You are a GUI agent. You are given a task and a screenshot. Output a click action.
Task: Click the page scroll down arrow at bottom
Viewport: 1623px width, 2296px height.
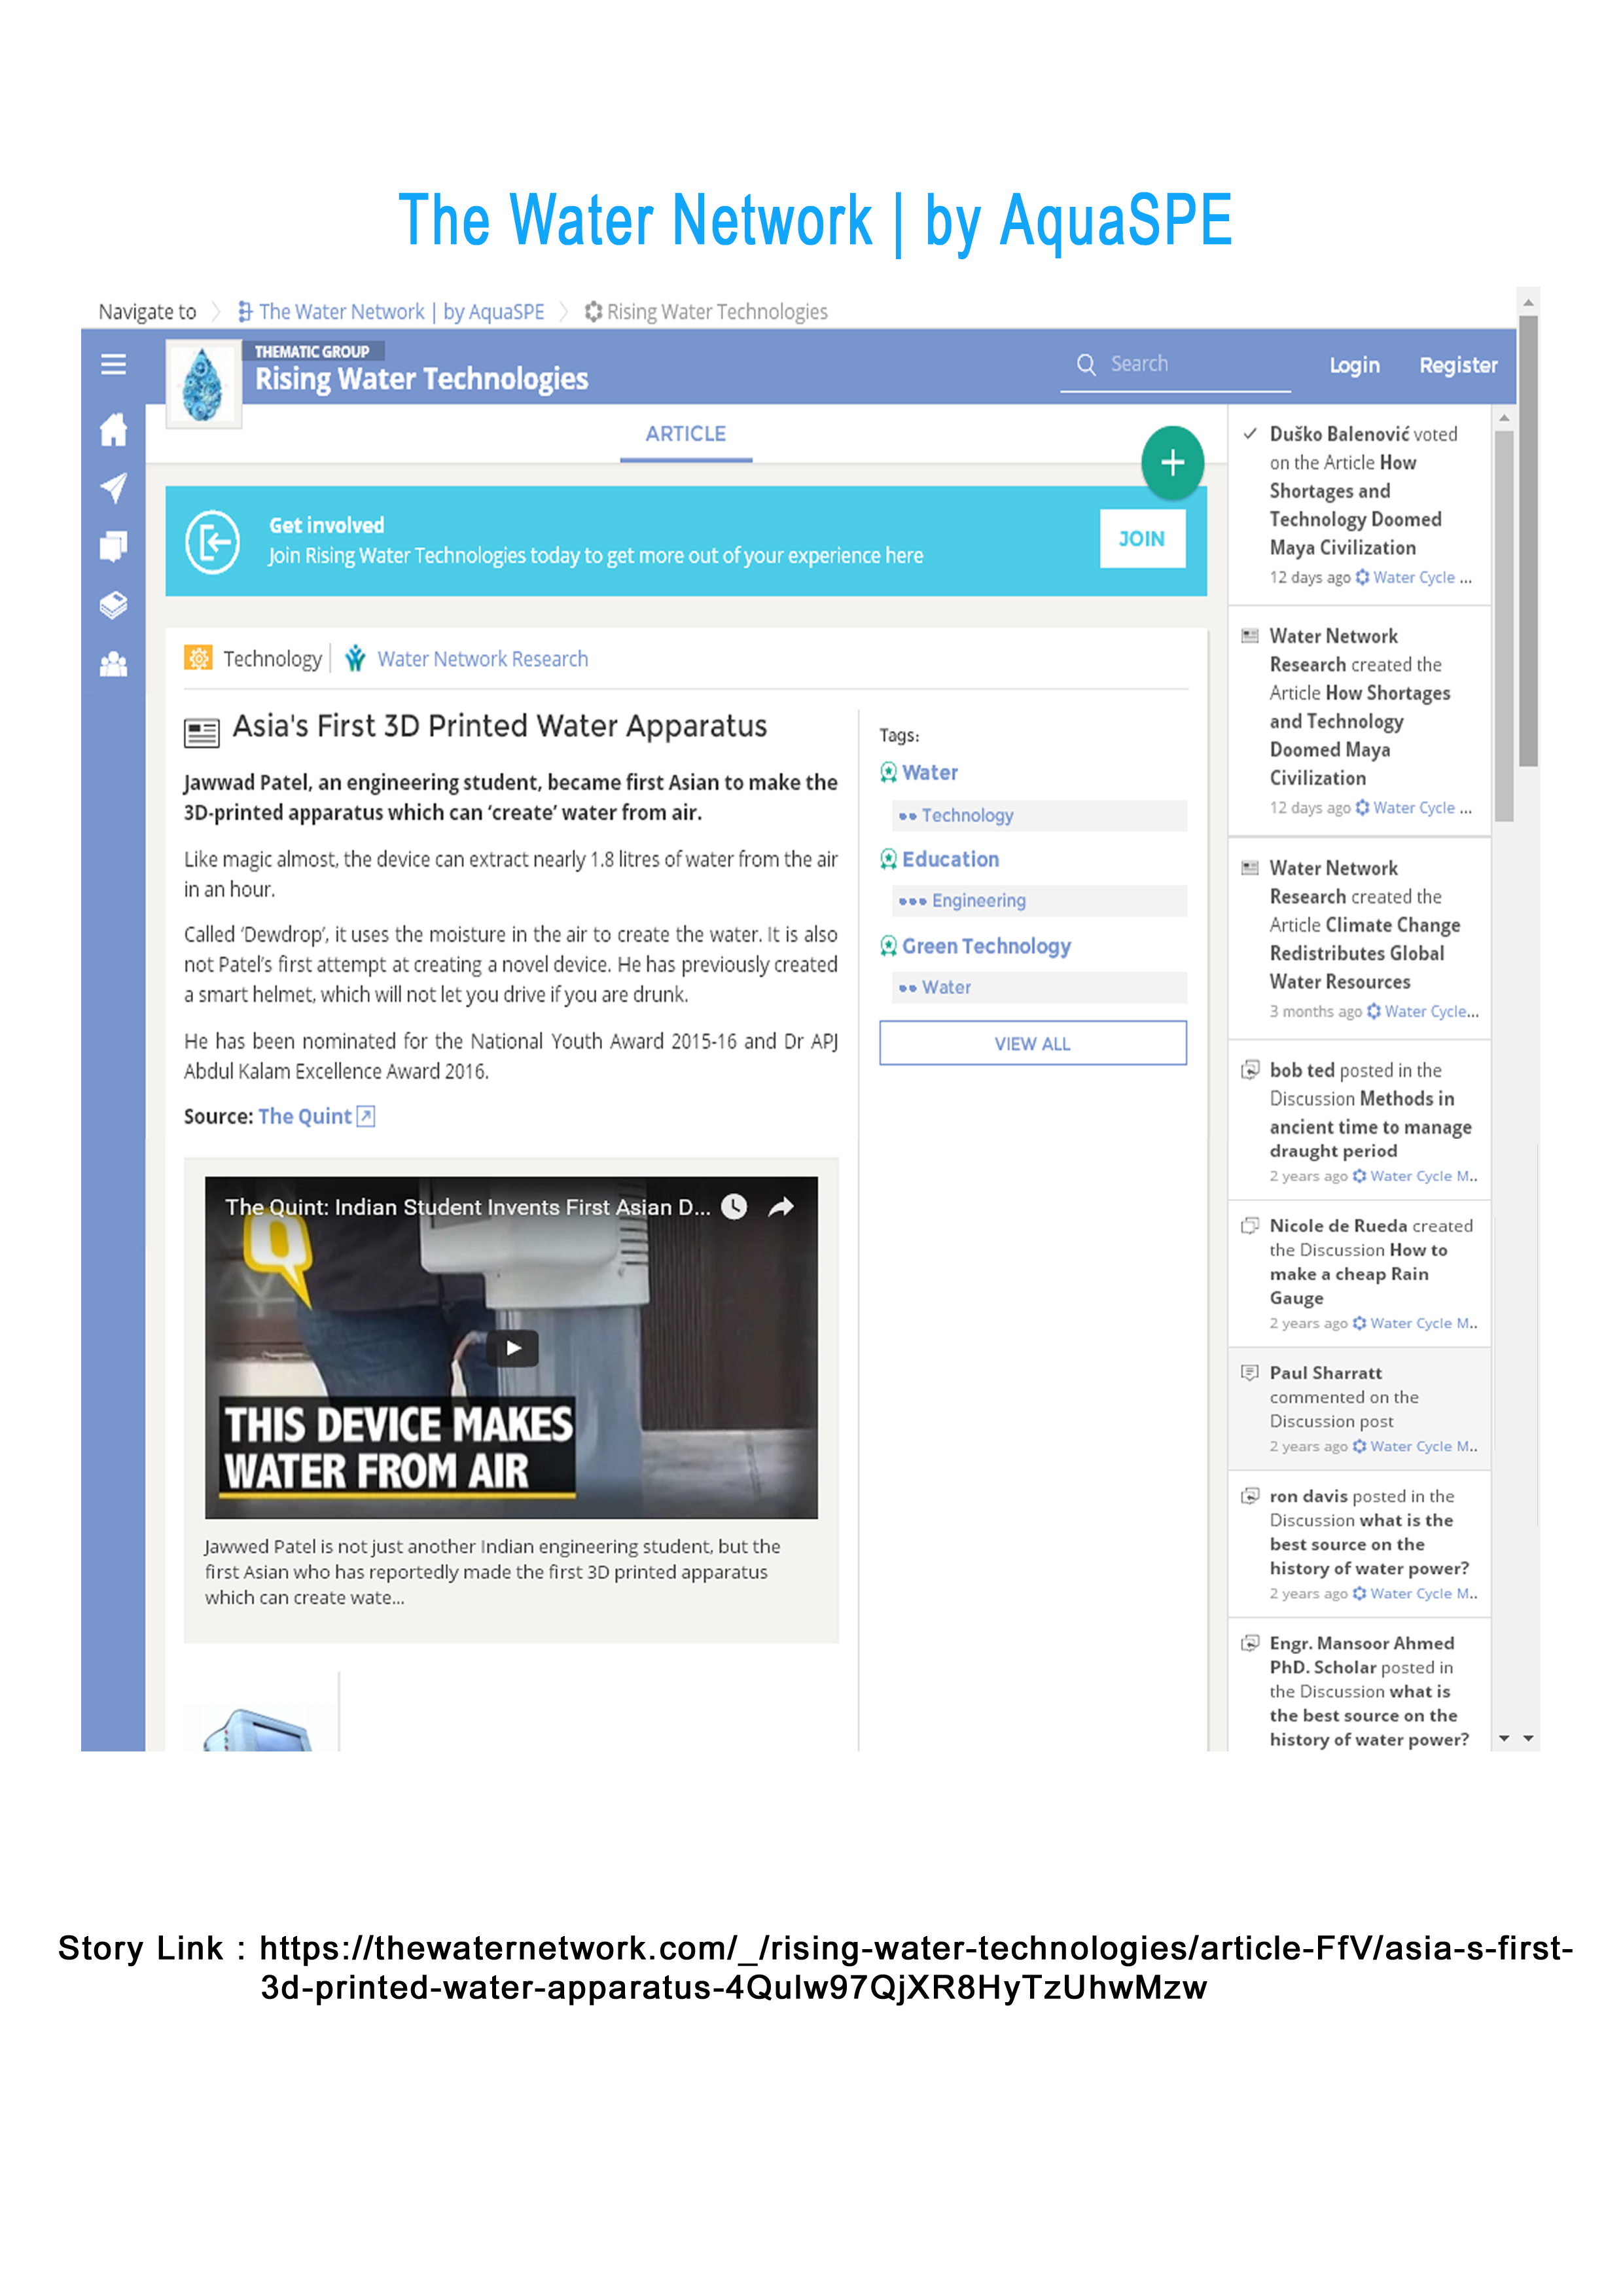click(1528, 1739)
